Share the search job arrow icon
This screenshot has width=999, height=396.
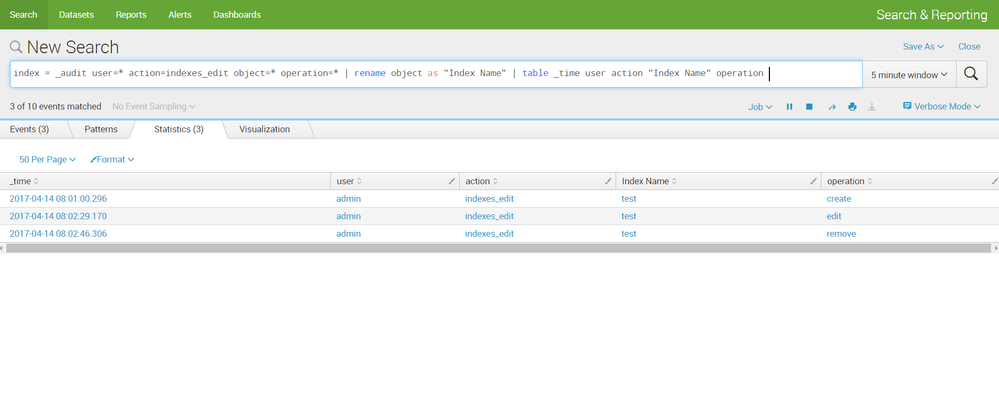831,107
